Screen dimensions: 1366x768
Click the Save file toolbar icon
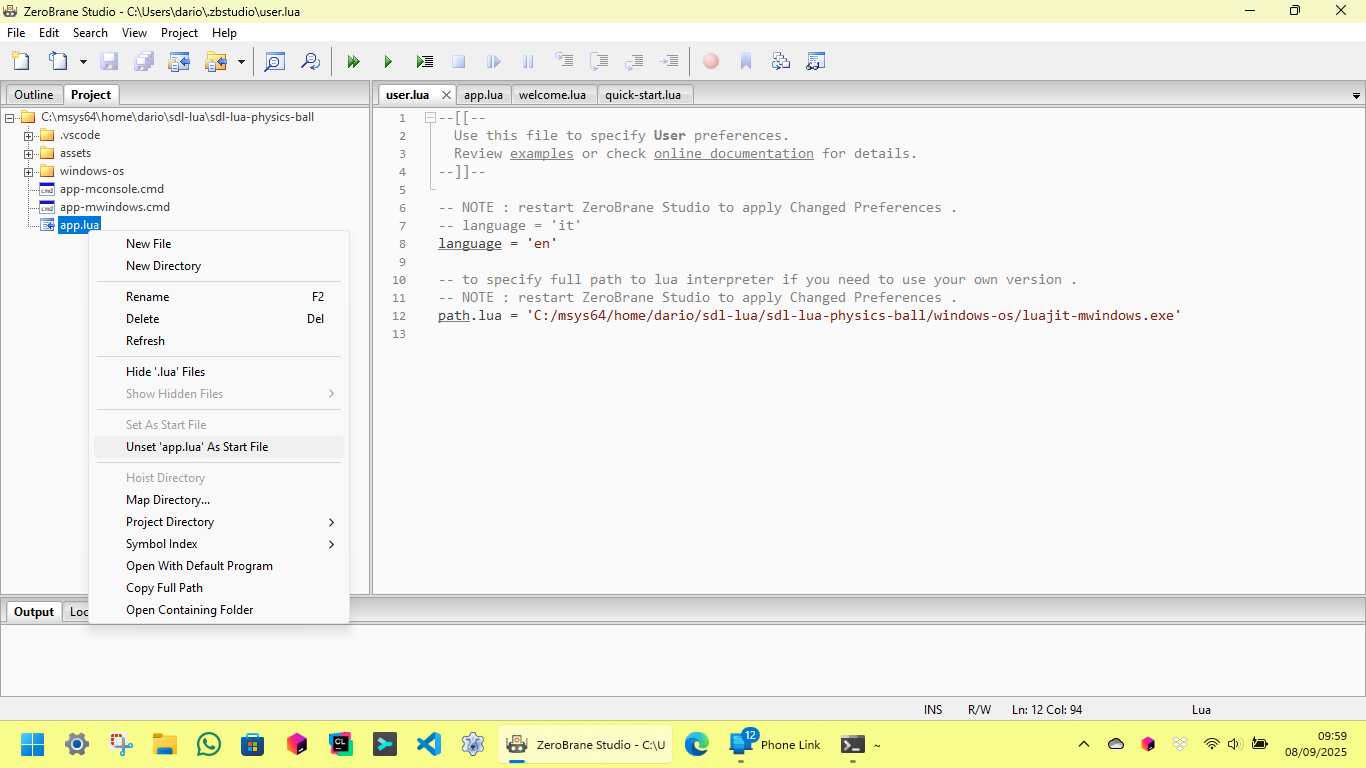[x=109, y=61]
